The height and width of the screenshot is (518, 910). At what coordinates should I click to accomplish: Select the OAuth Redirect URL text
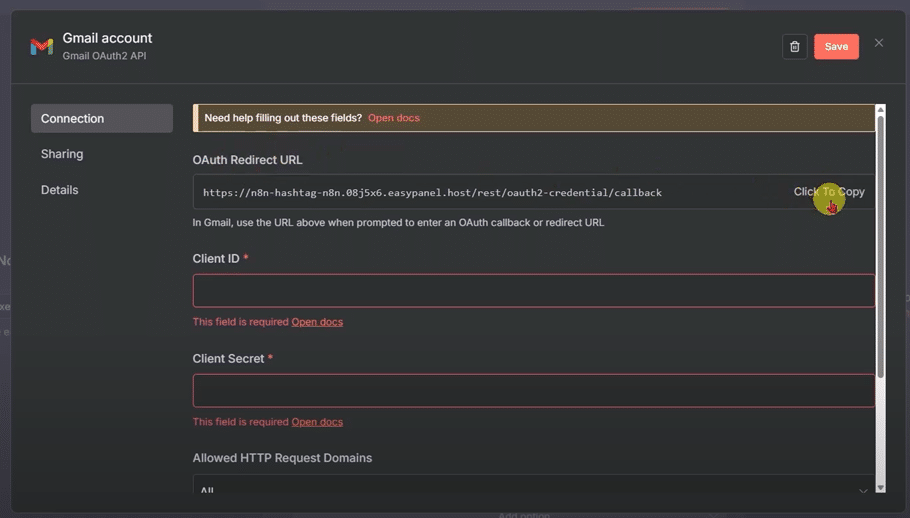pos(432,193)
